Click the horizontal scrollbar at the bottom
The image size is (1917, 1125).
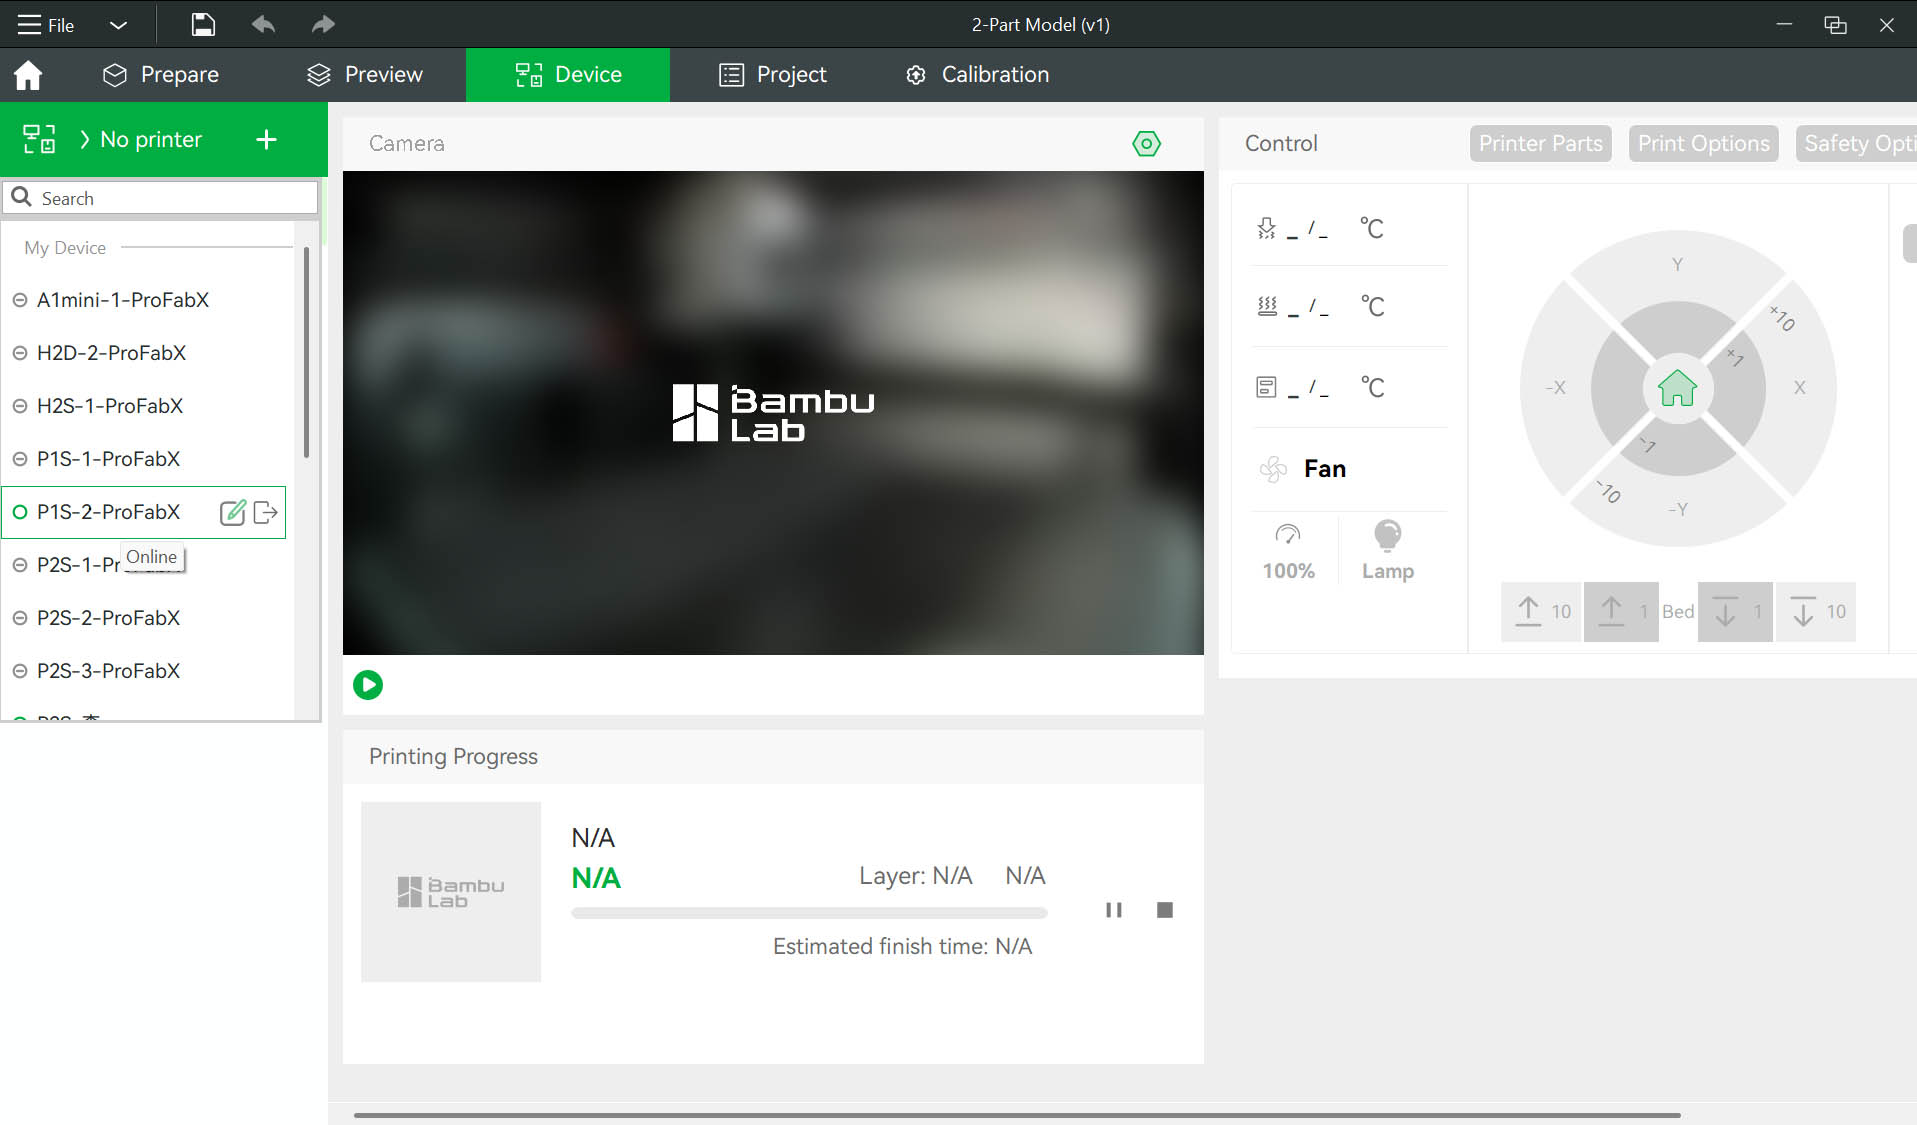pyautogui.click(x=1017, y=1115)
